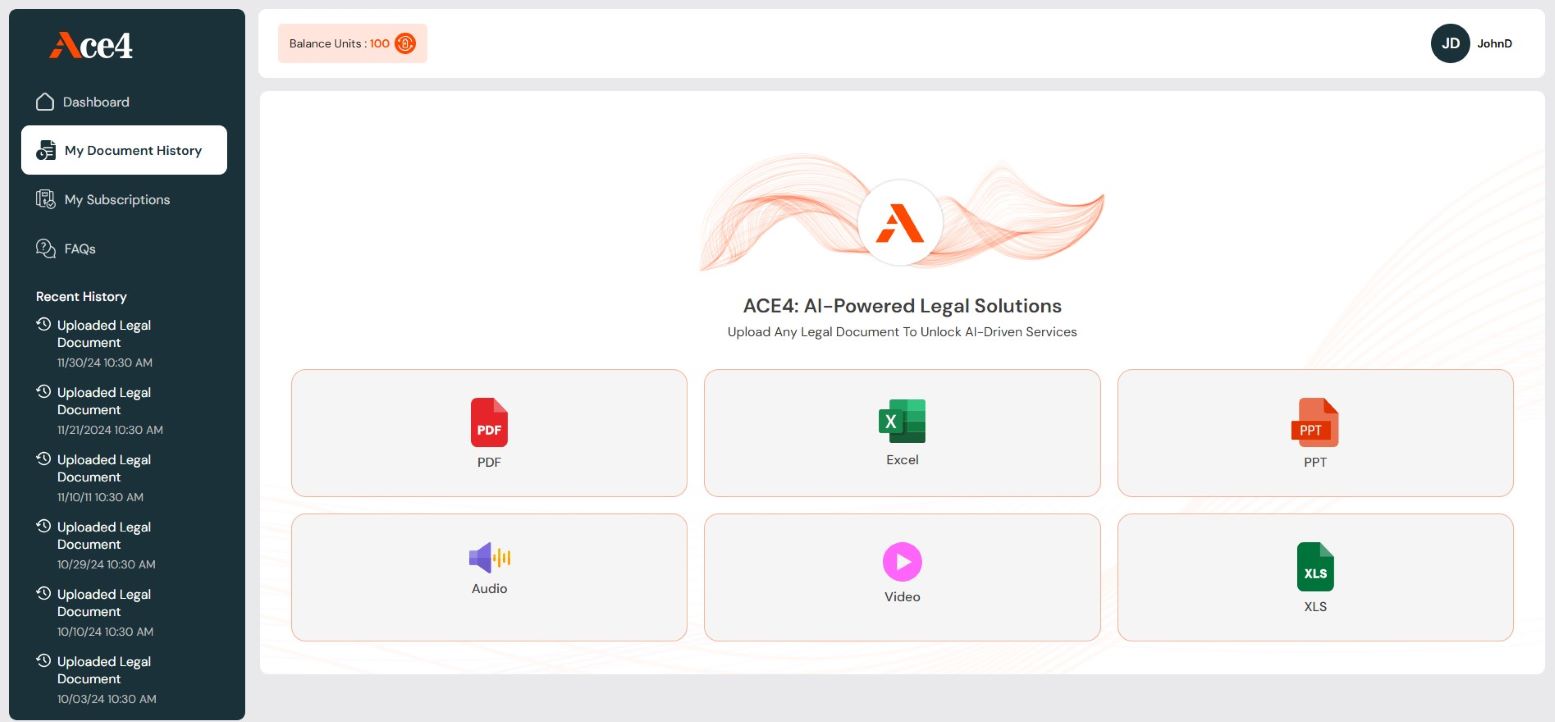The image size is (1555, 722).
Task: Open Uploaded Legal Document from 11/21/2024
Action: 104,401
